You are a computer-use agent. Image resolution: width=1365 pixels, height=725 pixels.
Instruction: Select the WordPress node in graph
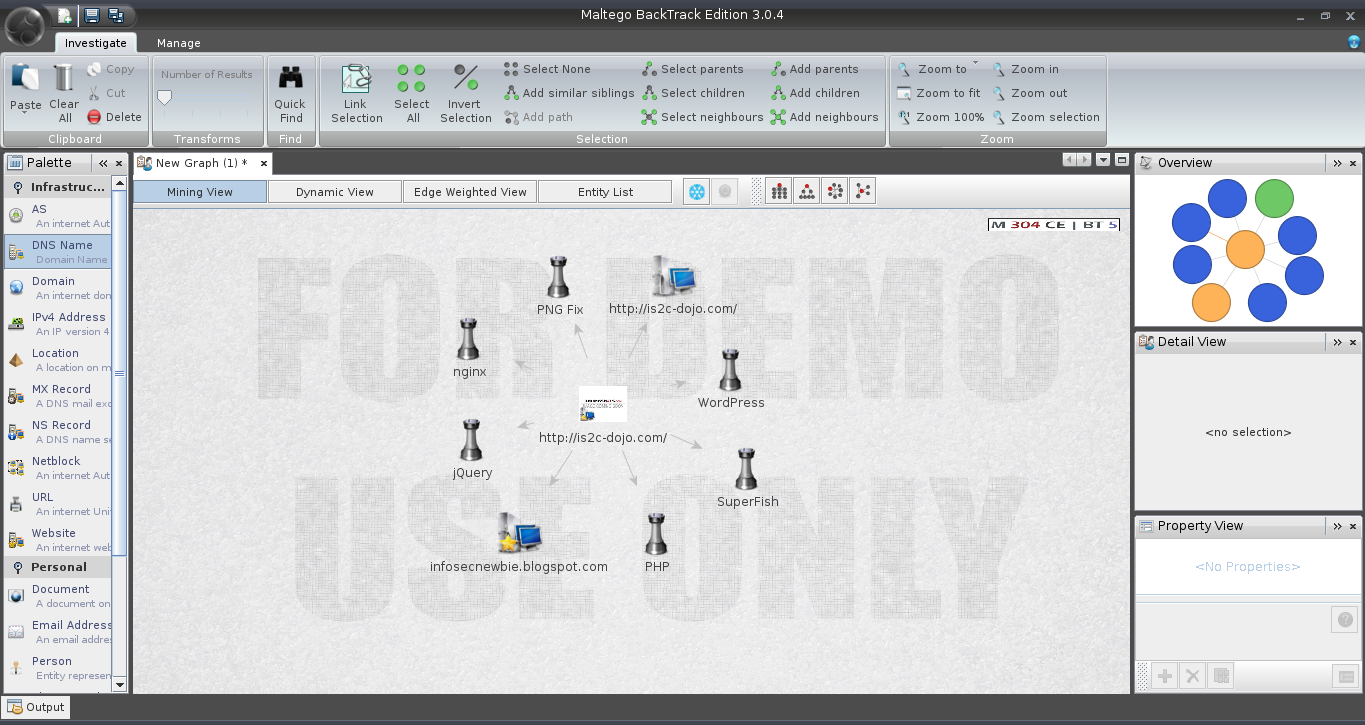tap(731, 380)
